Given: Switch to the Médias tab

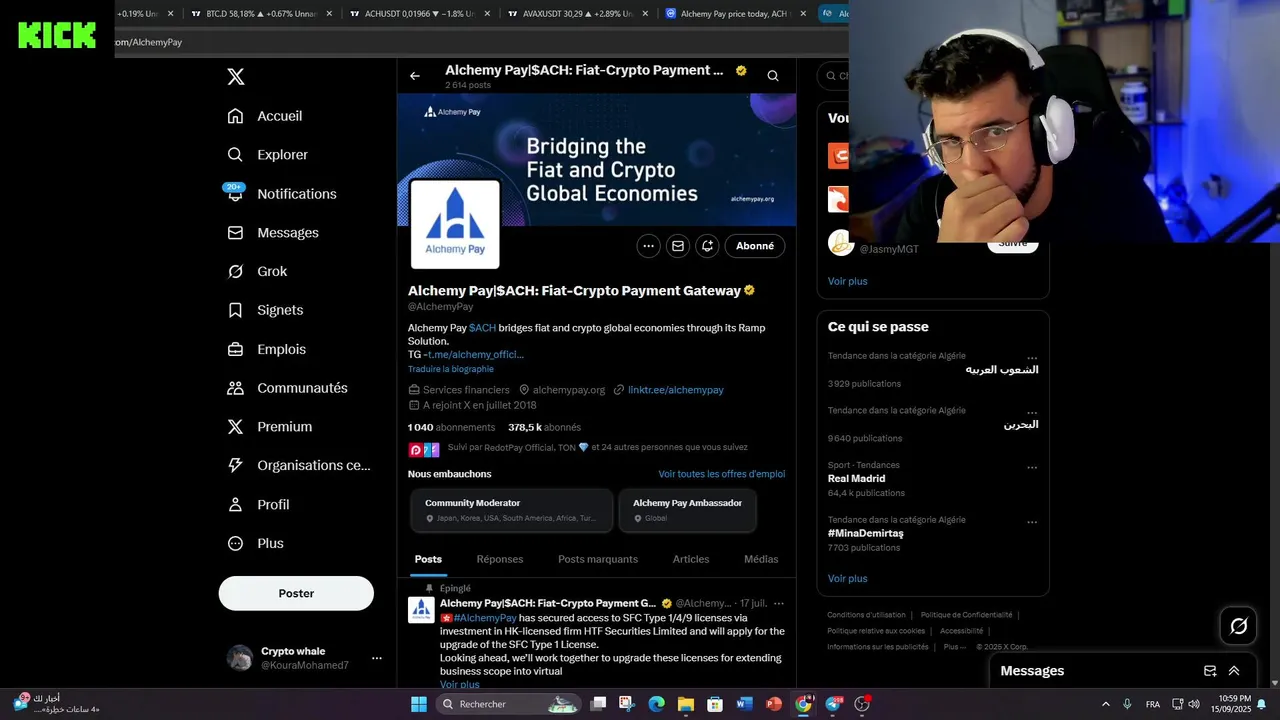Looking at the screenshot, I should coord(761,559).
